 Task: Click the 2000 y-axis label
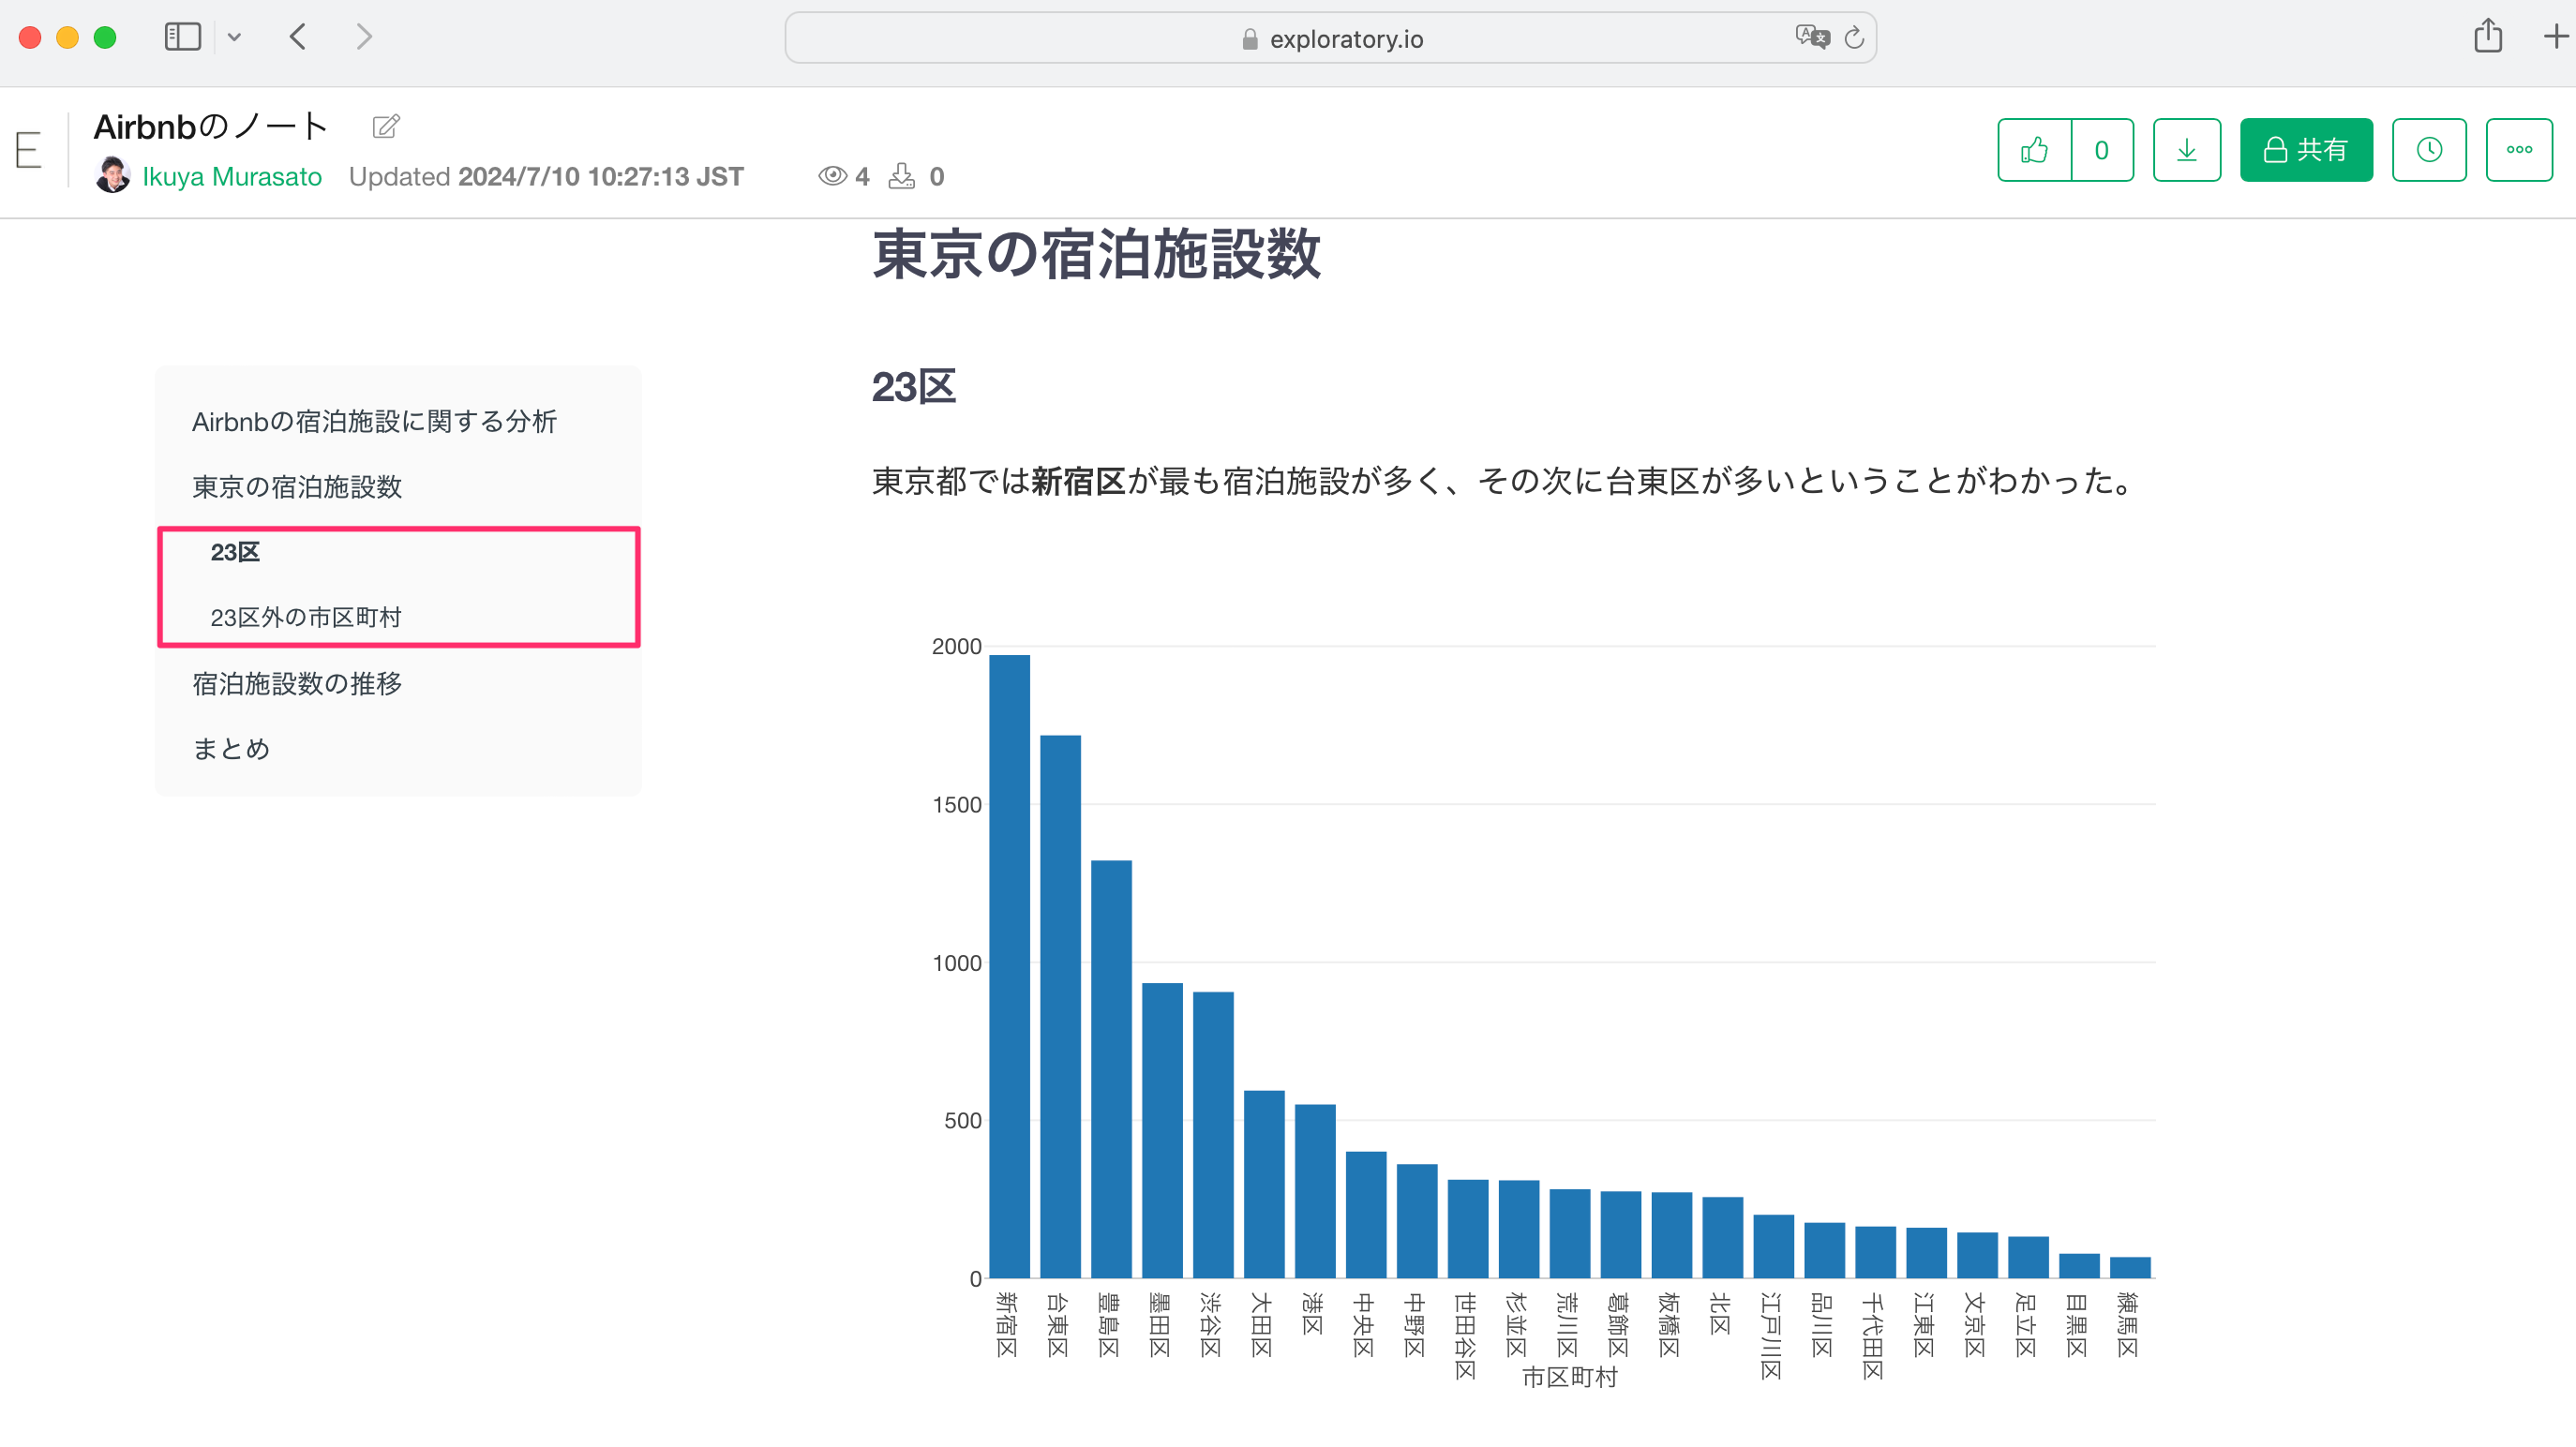(957, 646)
